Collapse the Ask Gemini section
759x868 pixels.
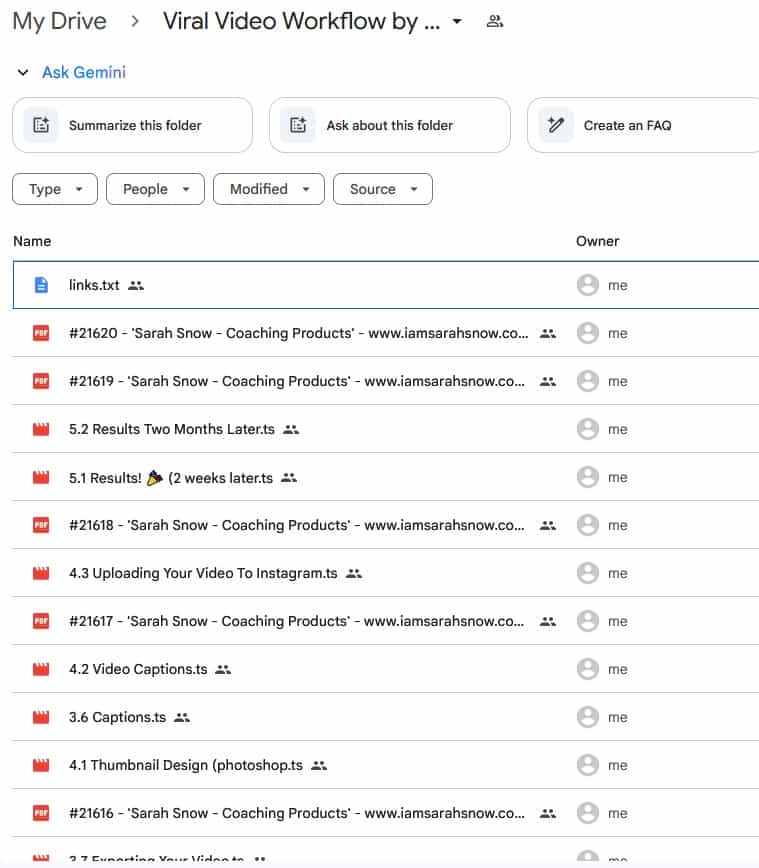tap(23, 72)
